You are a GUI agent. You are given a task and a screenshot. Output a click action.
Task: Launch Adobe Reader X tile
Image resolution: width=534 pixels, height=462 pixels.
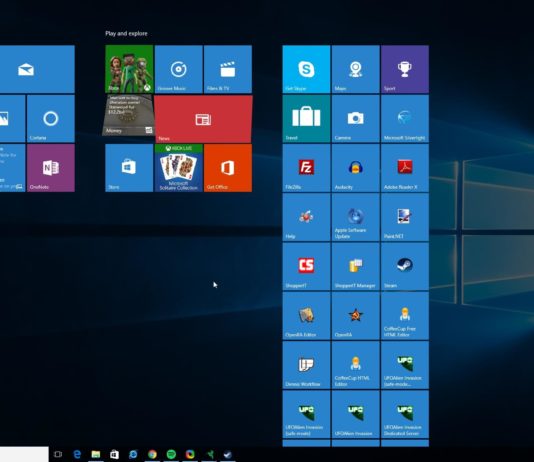click(x=405, y=168)
